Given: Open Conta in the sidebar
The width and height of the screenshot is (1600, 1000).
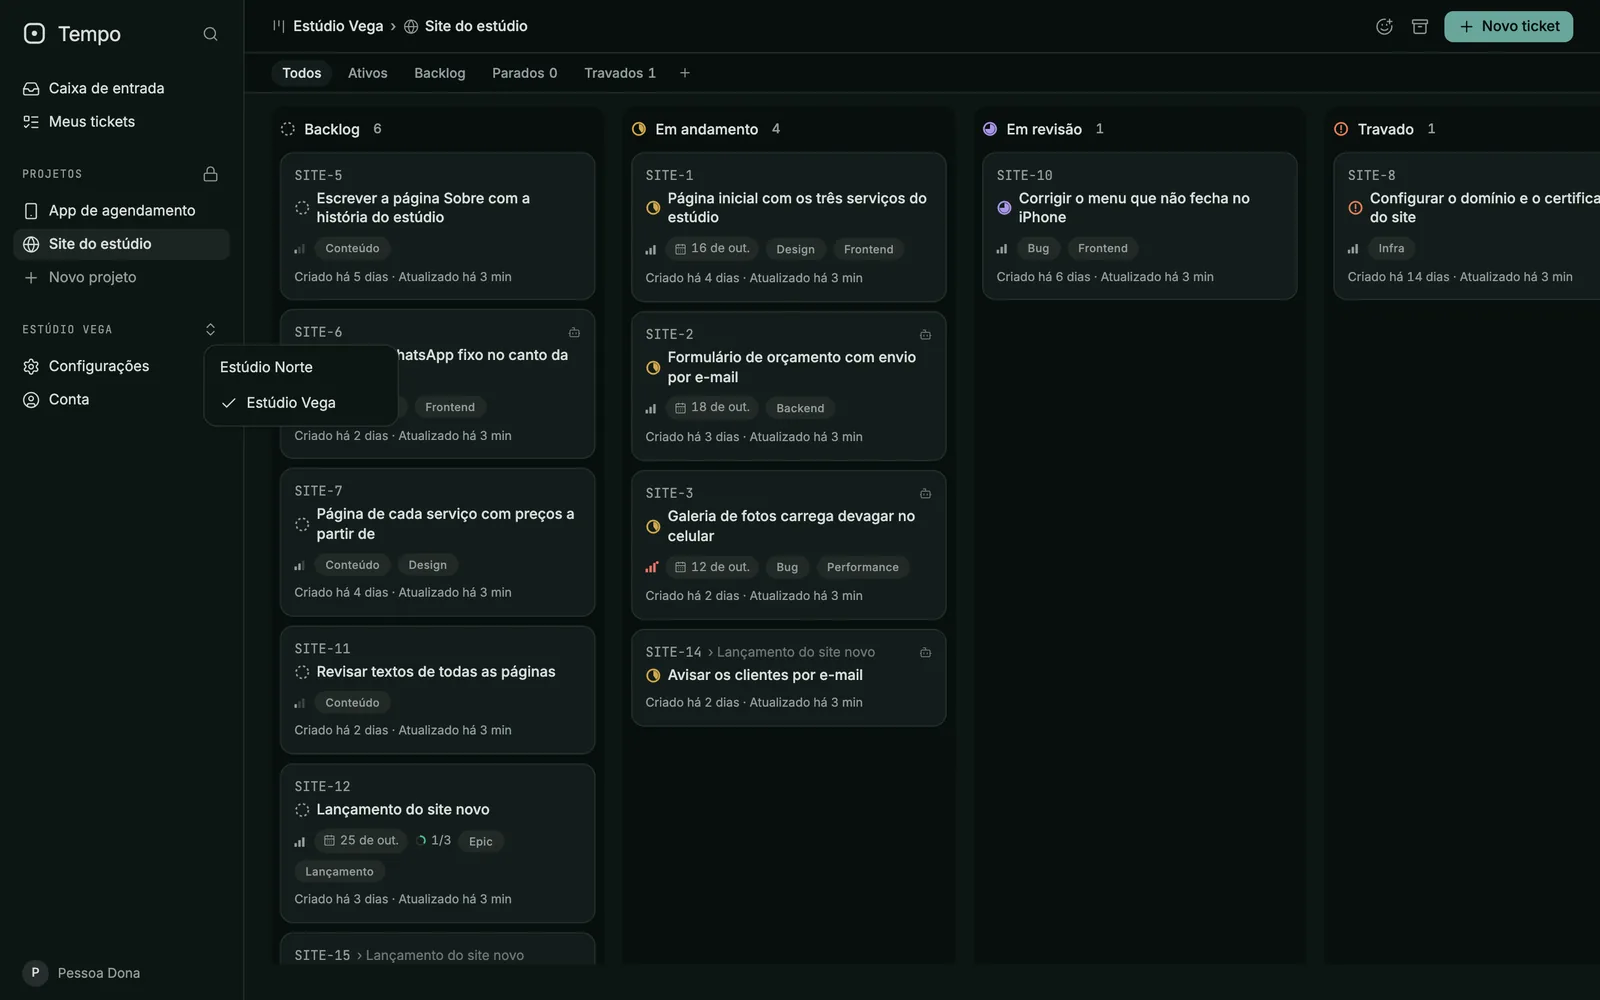Looking at the screenshot, I should click(x=121, y=400).
